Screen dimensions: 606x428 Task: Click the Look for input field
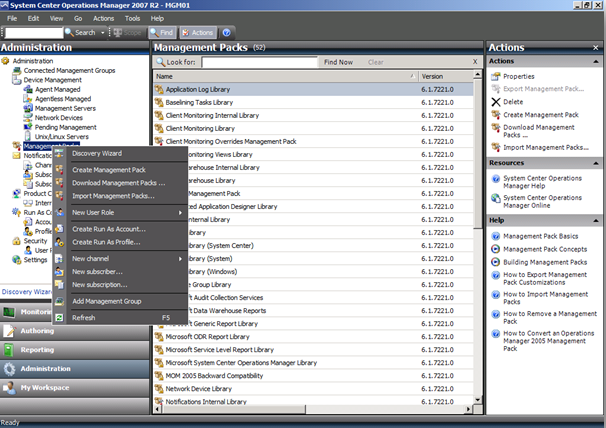(259, 62)
